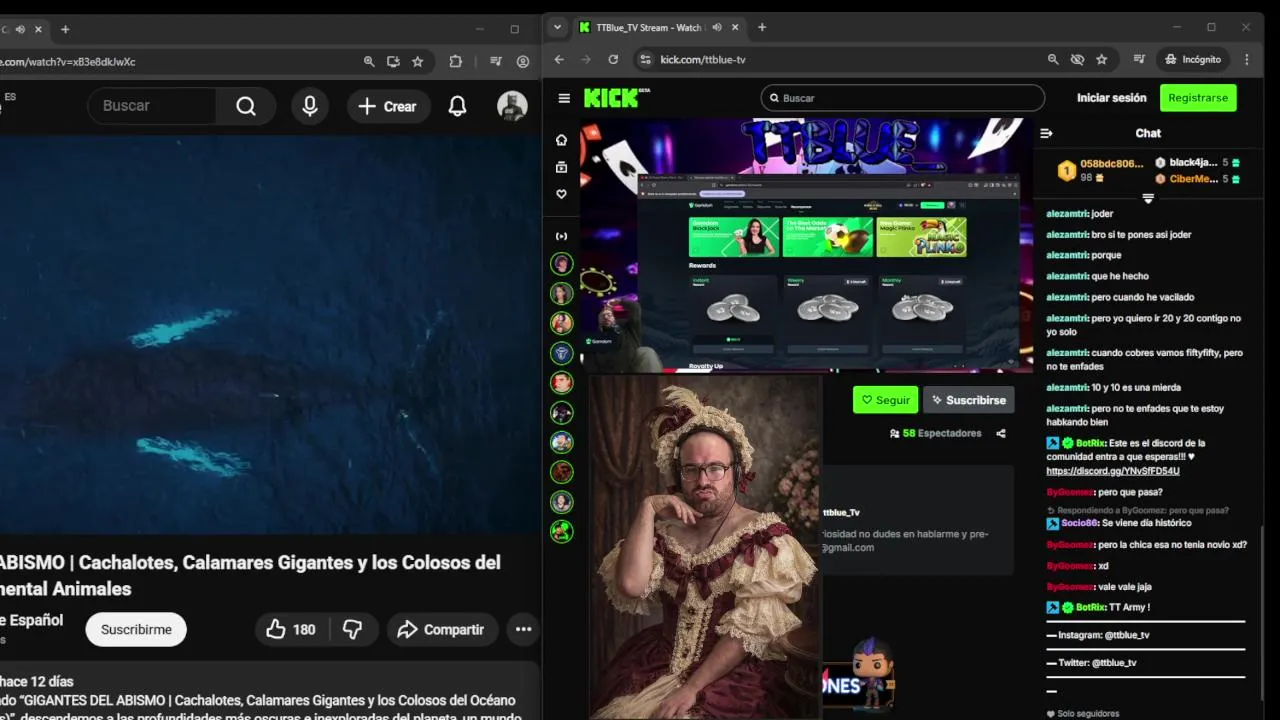Go back in Kick window
This screenshot has width=1280, height=720.
point(559,59)
